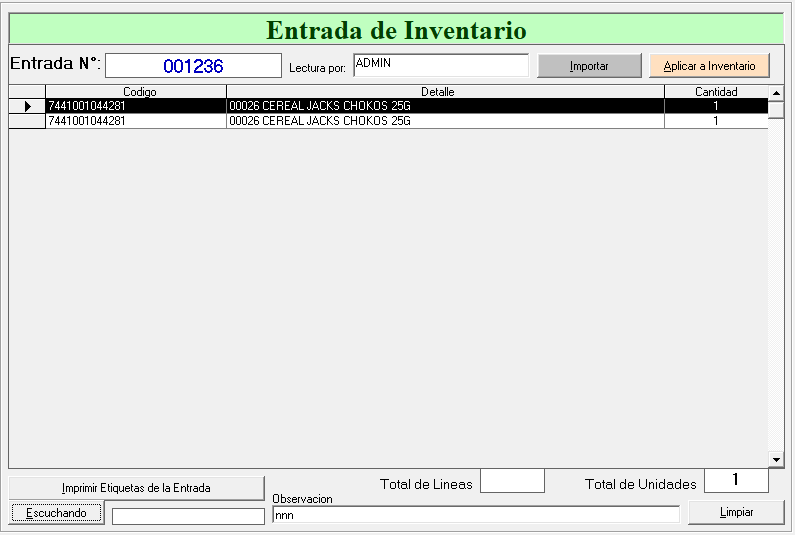Select the Detalle cell in the second row
This screenshot has height=535, width=795.
tap(445, 121)
